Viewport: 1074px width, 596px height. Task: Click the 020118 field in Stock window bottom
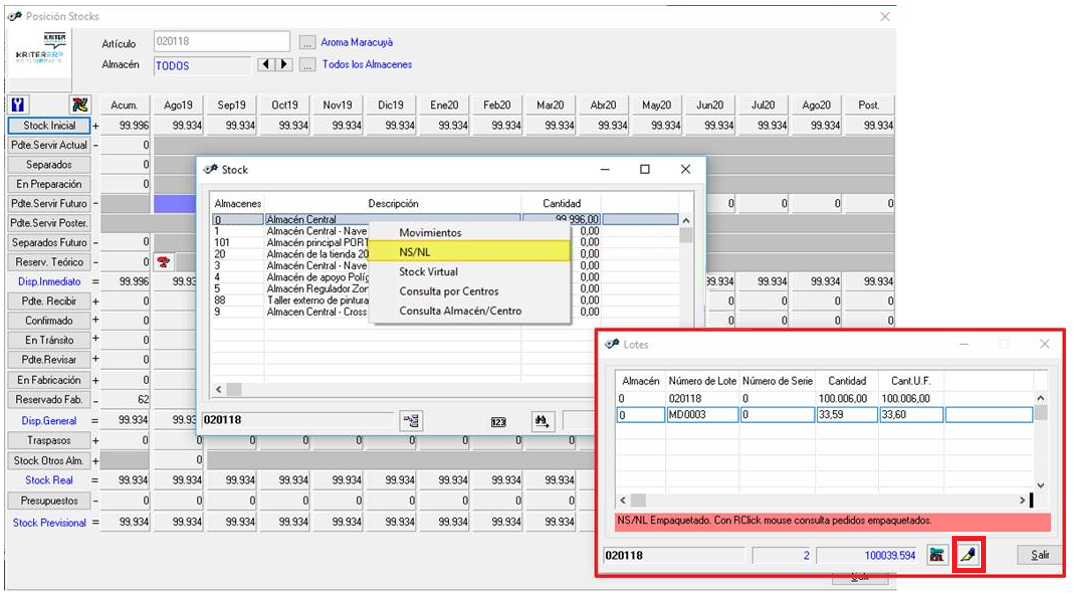coord(299,420)
